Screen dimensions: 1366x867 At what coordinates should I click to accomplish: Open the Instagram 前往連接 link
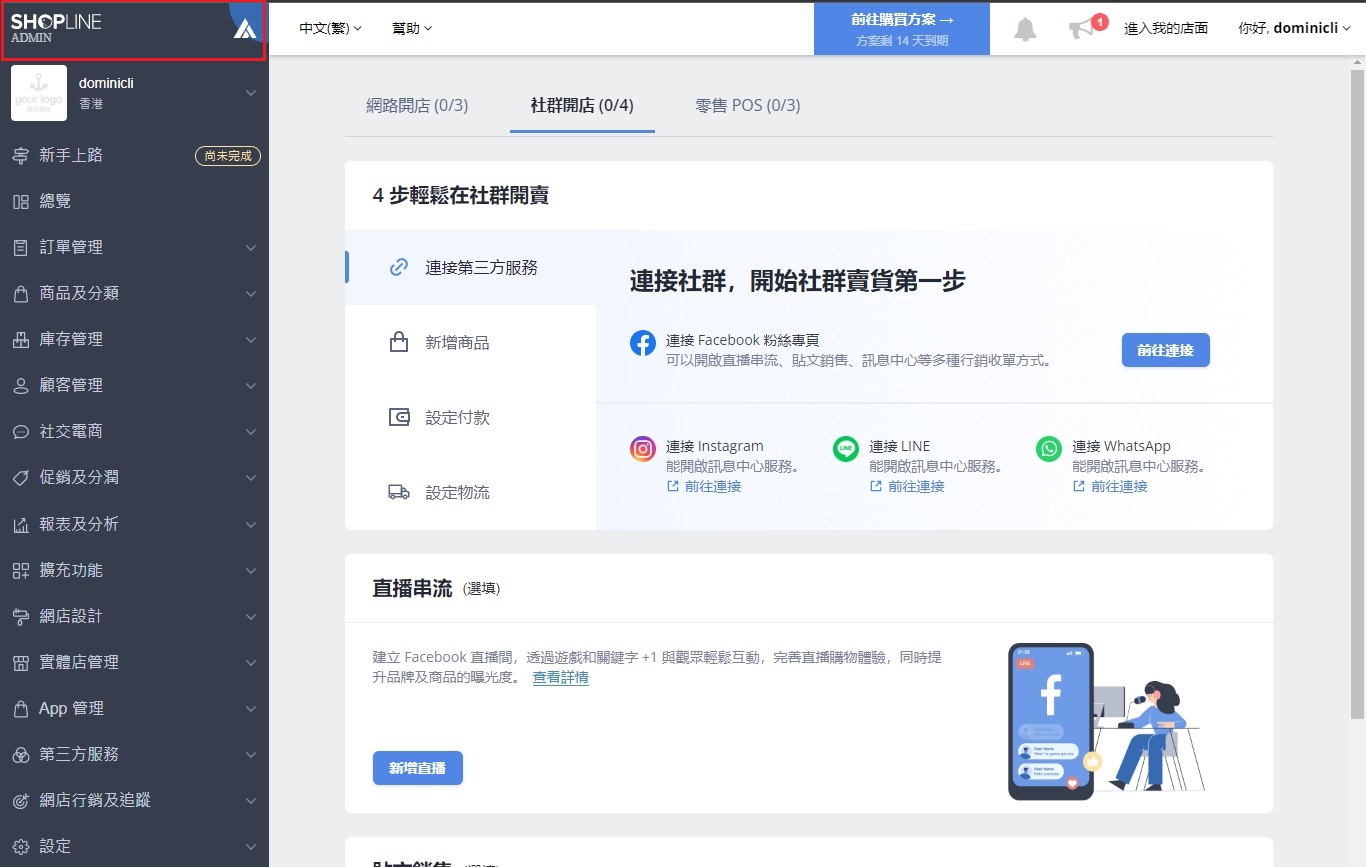point(704,487)
